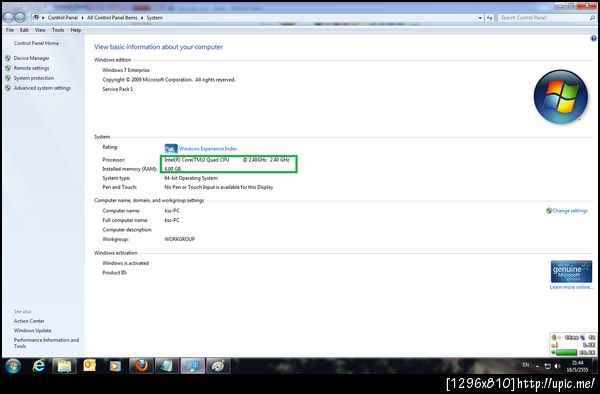Expand the arrow after All Control Panel Items
The image size is (600, 394).
point(142,18)
